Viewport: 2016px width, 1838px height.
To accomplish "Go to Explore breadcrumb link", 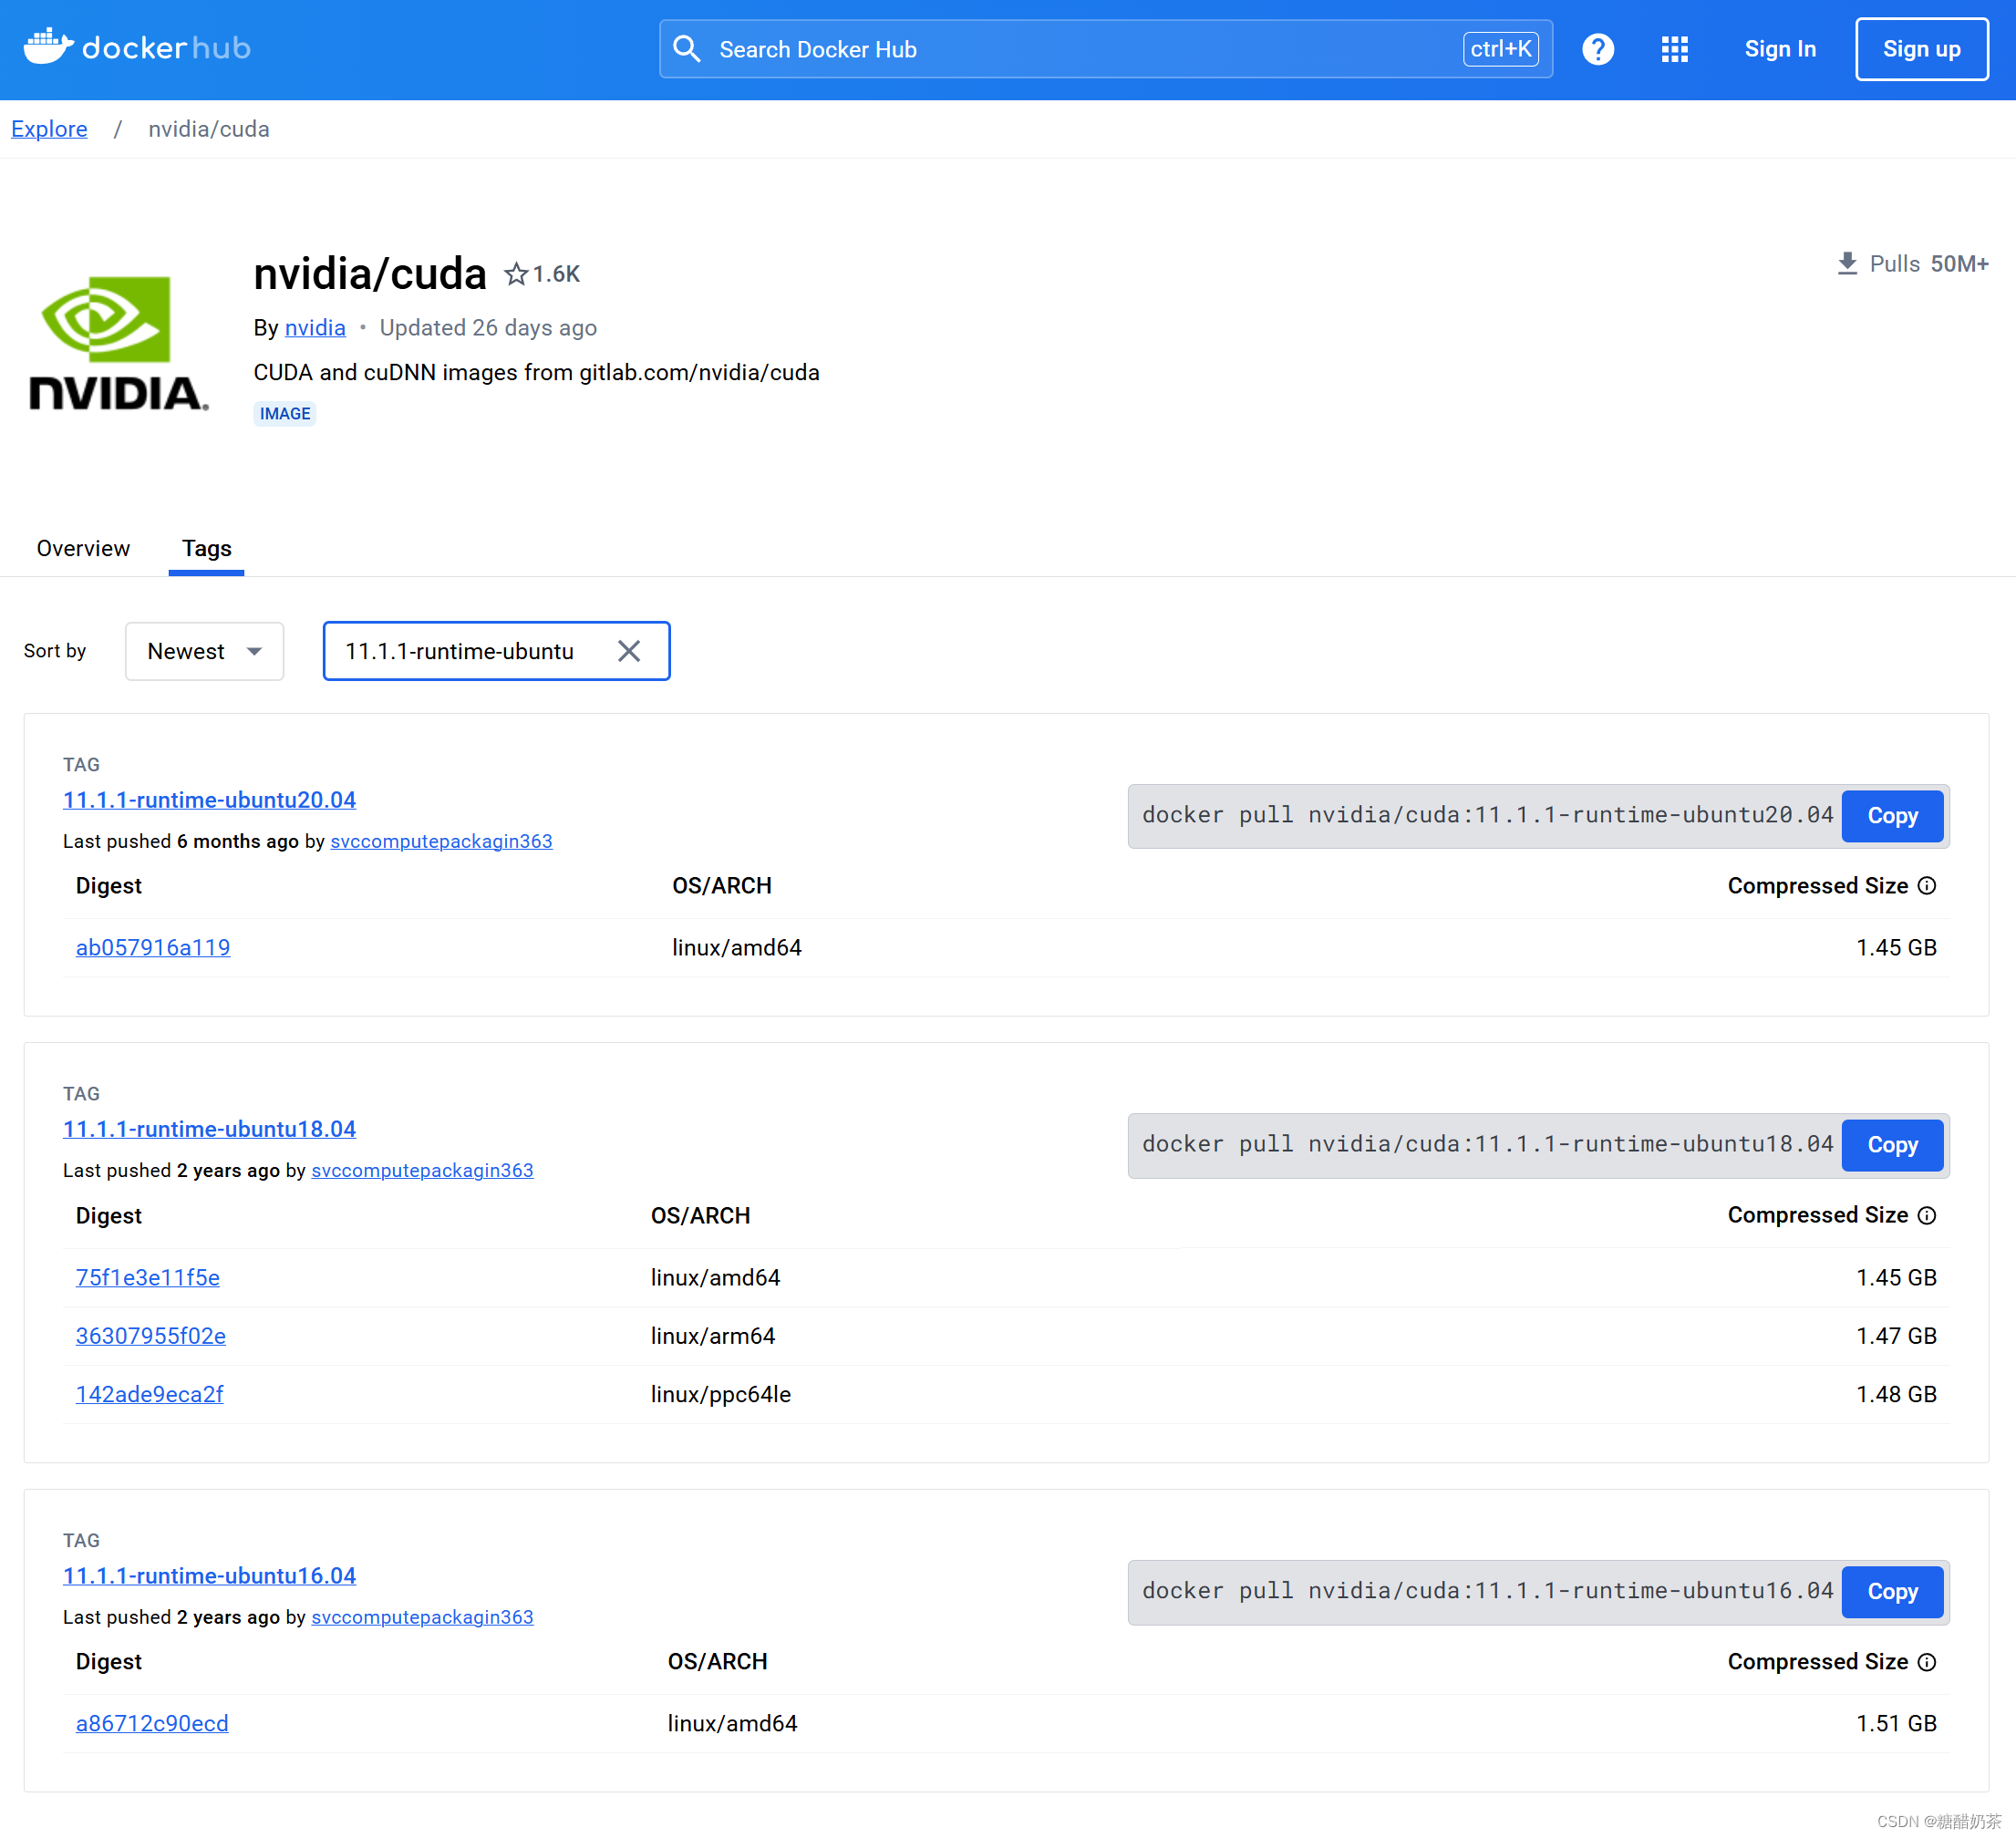I will [x=49, y=129].
